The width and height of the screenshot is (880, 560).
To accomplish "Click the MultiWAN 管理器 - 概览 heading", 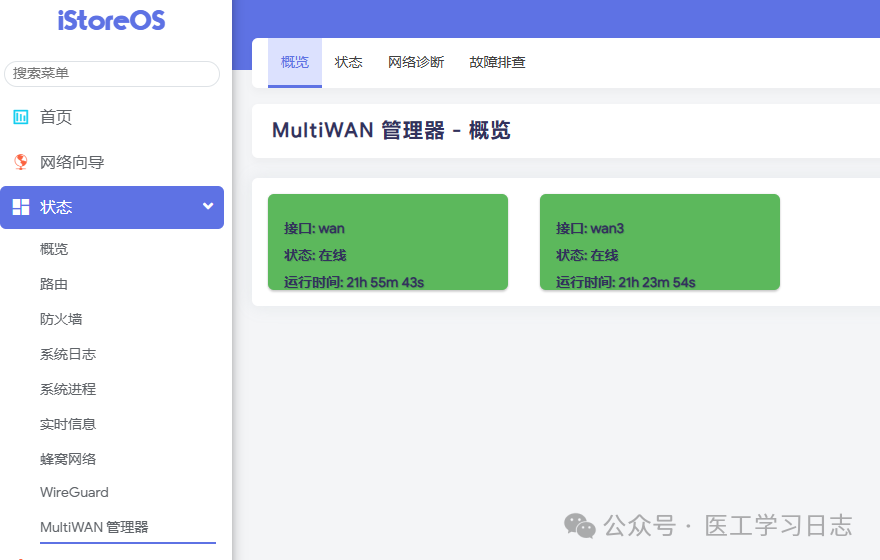I will 391,130.
